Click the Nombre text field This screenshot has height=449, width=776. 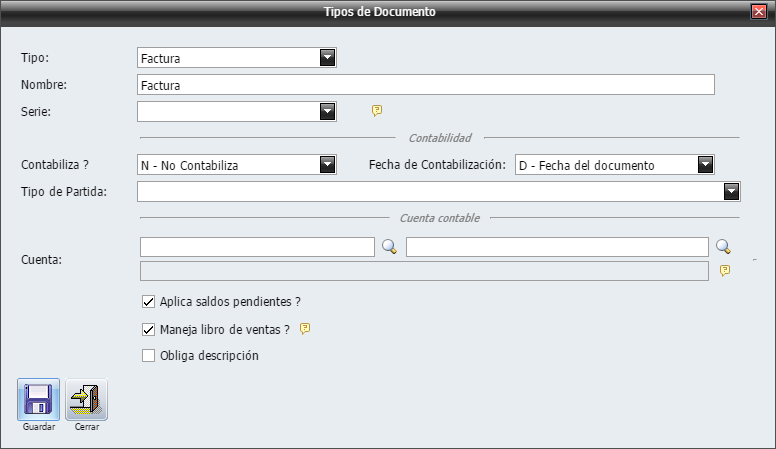pos(426,85)
